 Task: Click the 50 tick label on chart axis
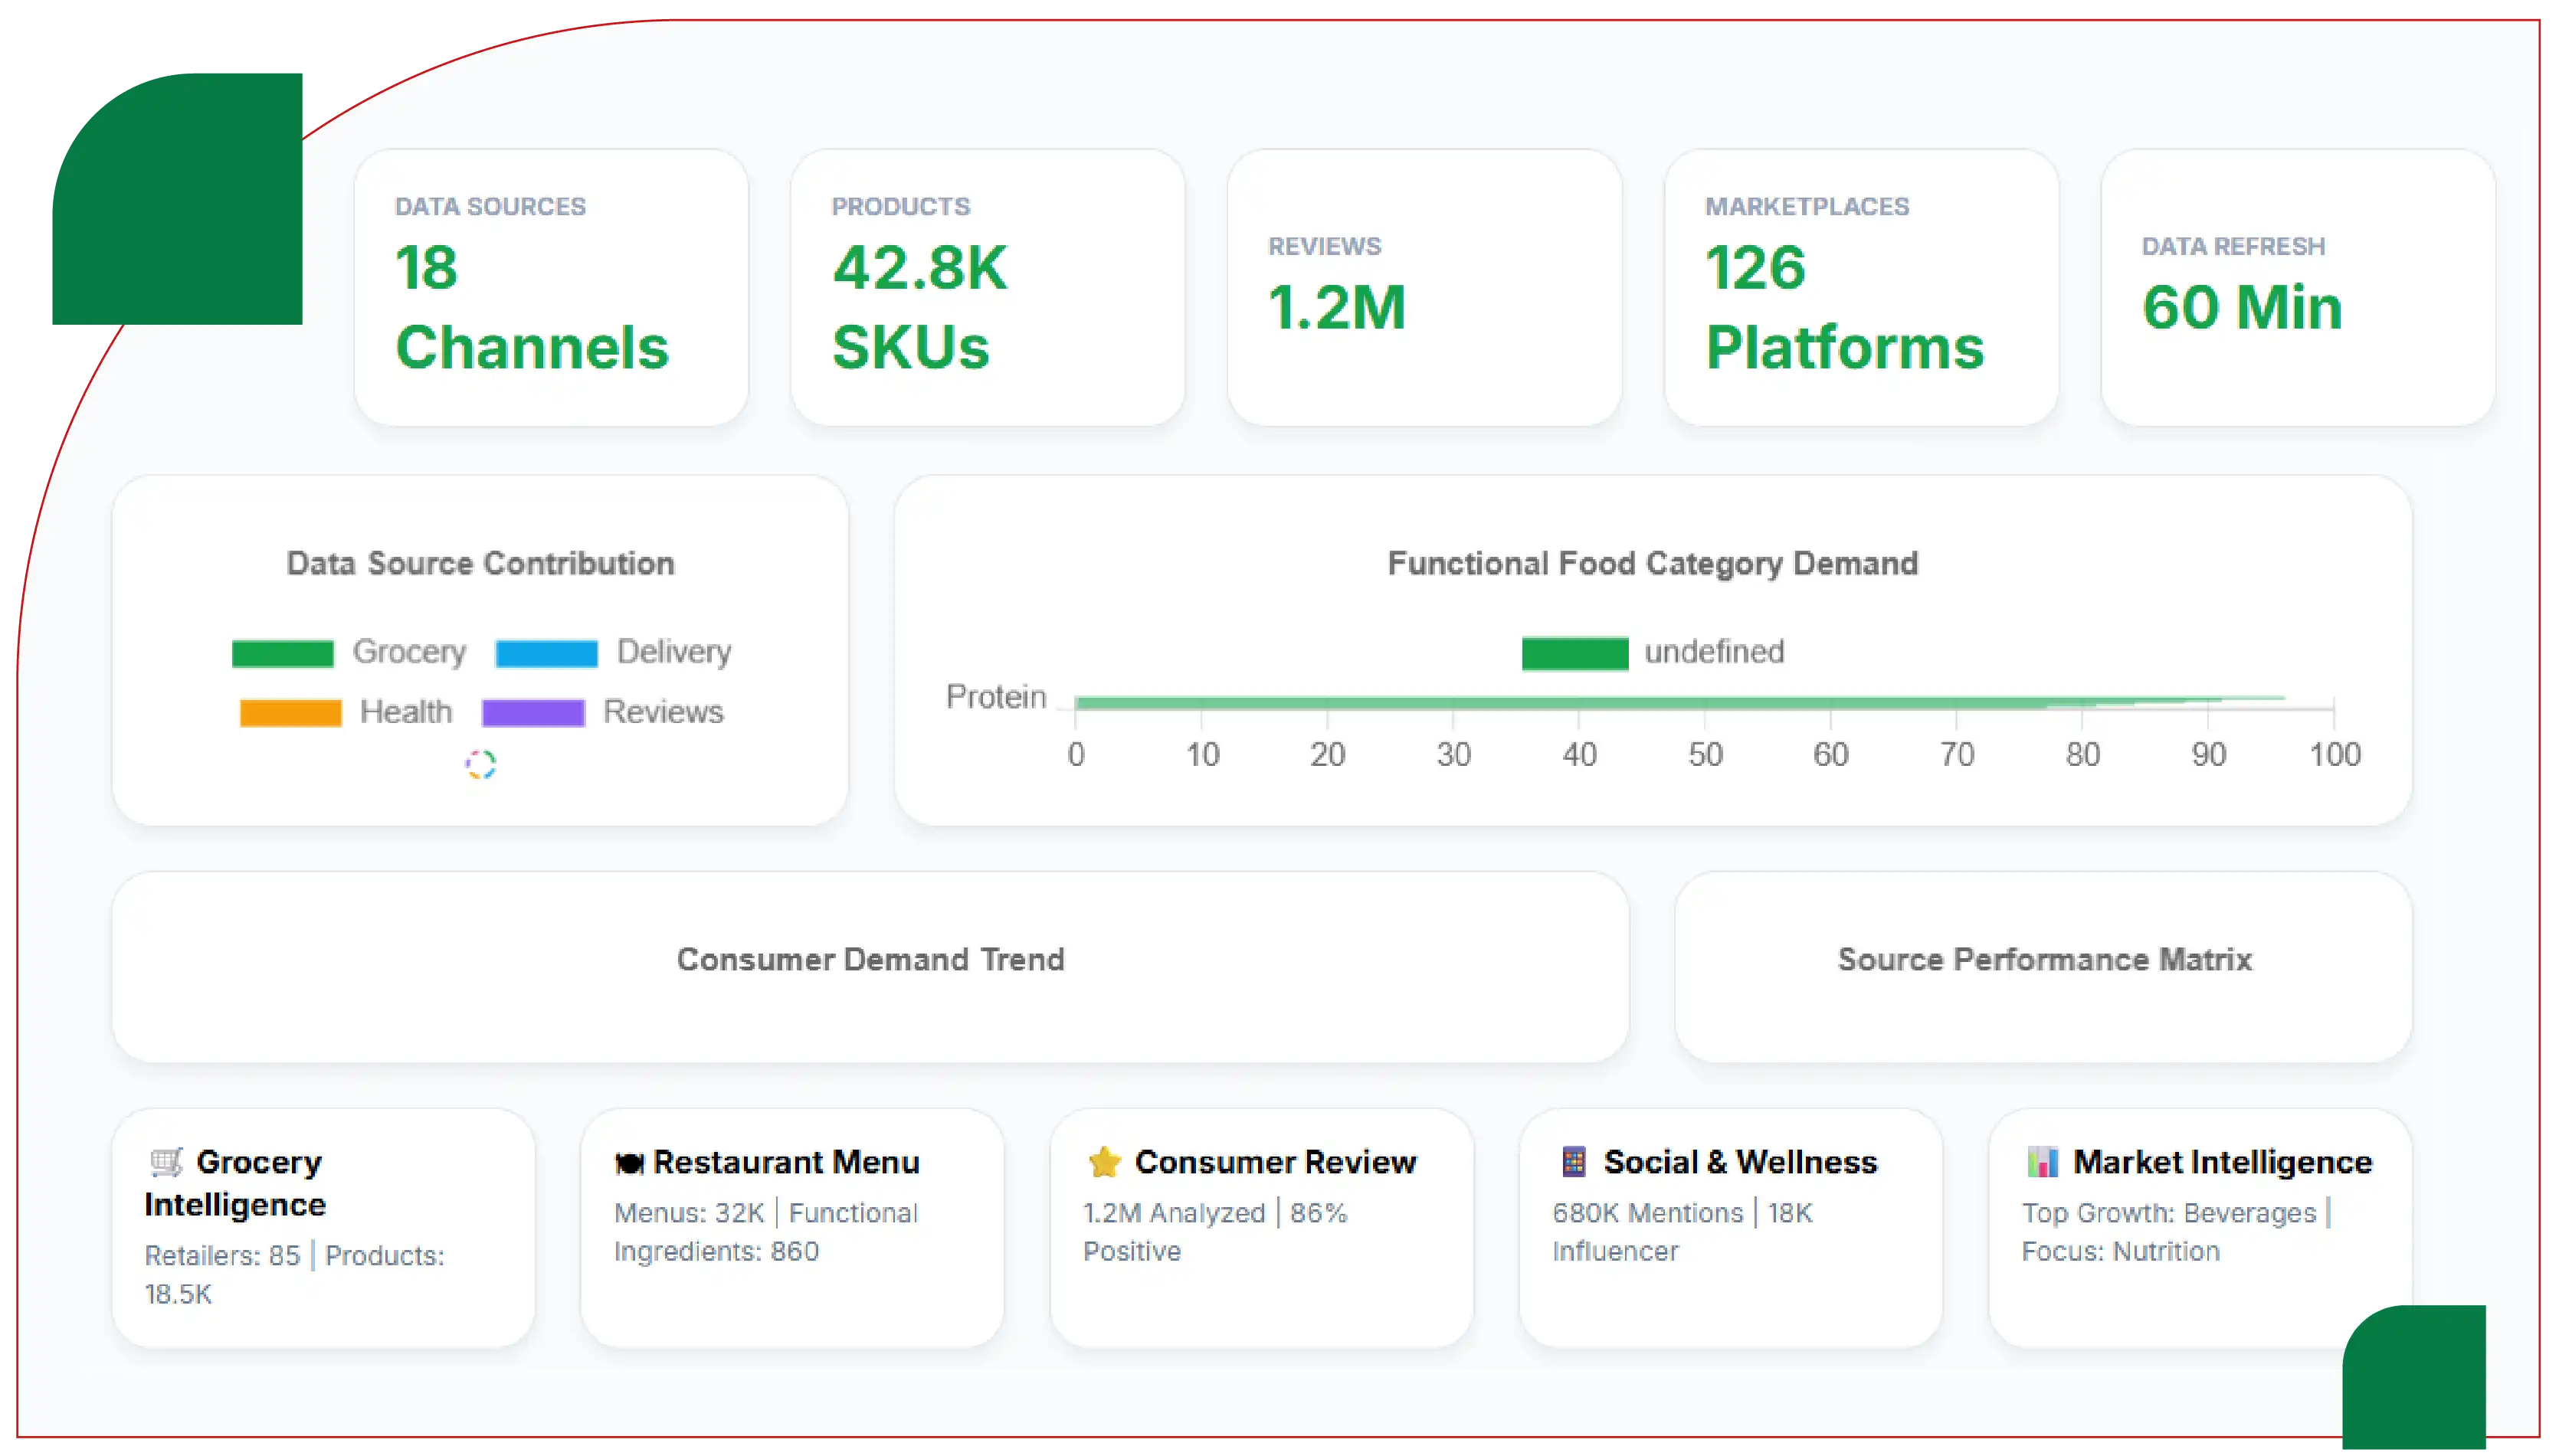click(x=1705, y=754)
